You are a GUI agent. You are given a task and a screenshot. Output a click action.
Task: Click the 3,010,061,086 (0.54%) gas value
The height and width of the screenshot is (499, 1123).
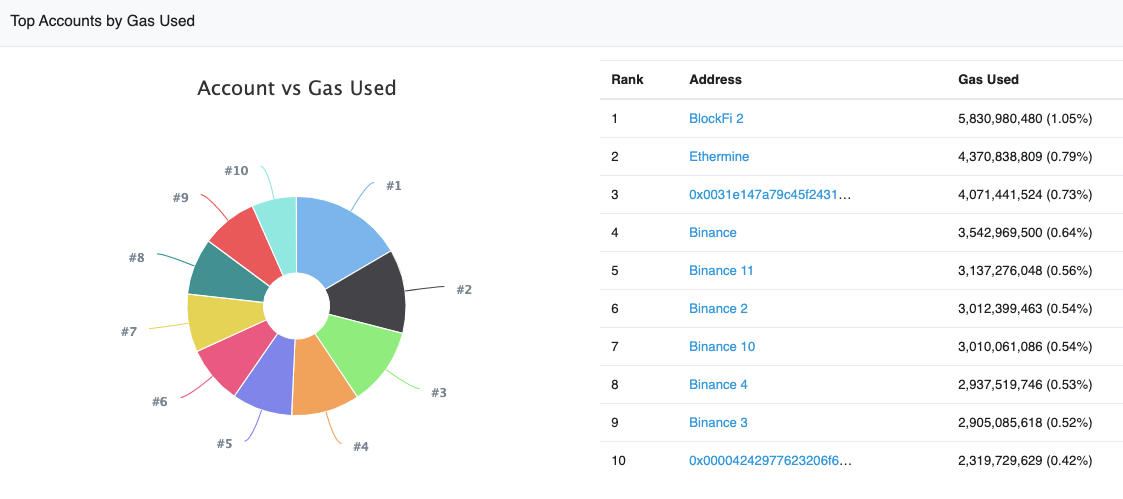click(x=1025, y=347)
